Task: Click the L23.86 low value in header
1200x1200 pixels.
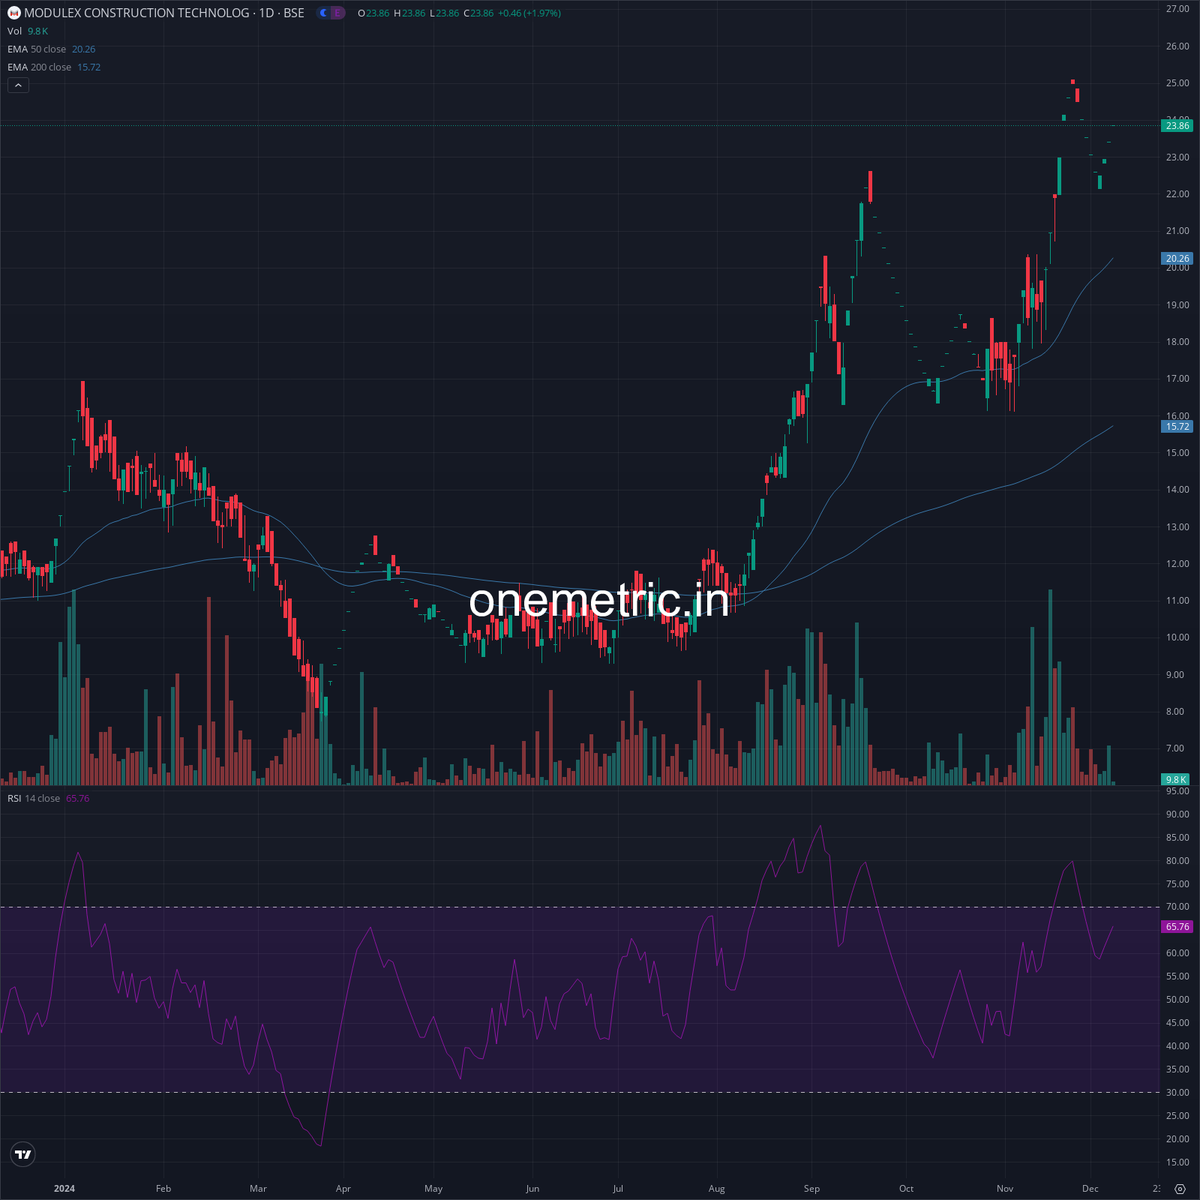Action: tap(443, 13)
